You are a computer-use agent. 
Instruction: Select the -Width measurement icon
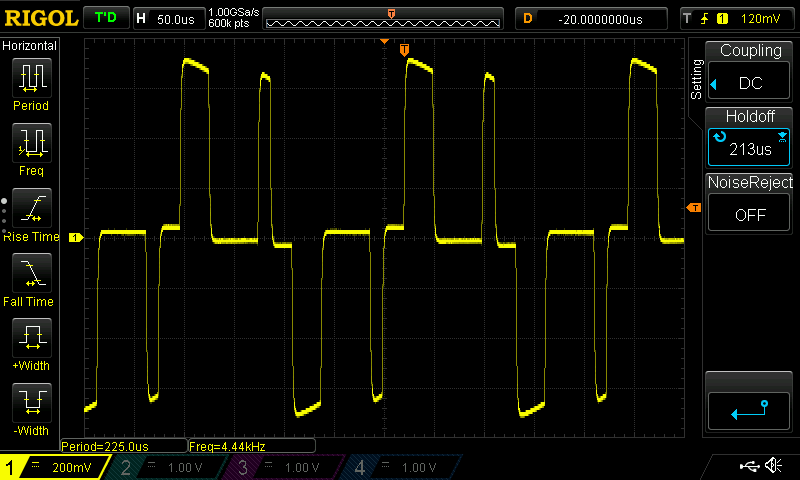(32, 402)
